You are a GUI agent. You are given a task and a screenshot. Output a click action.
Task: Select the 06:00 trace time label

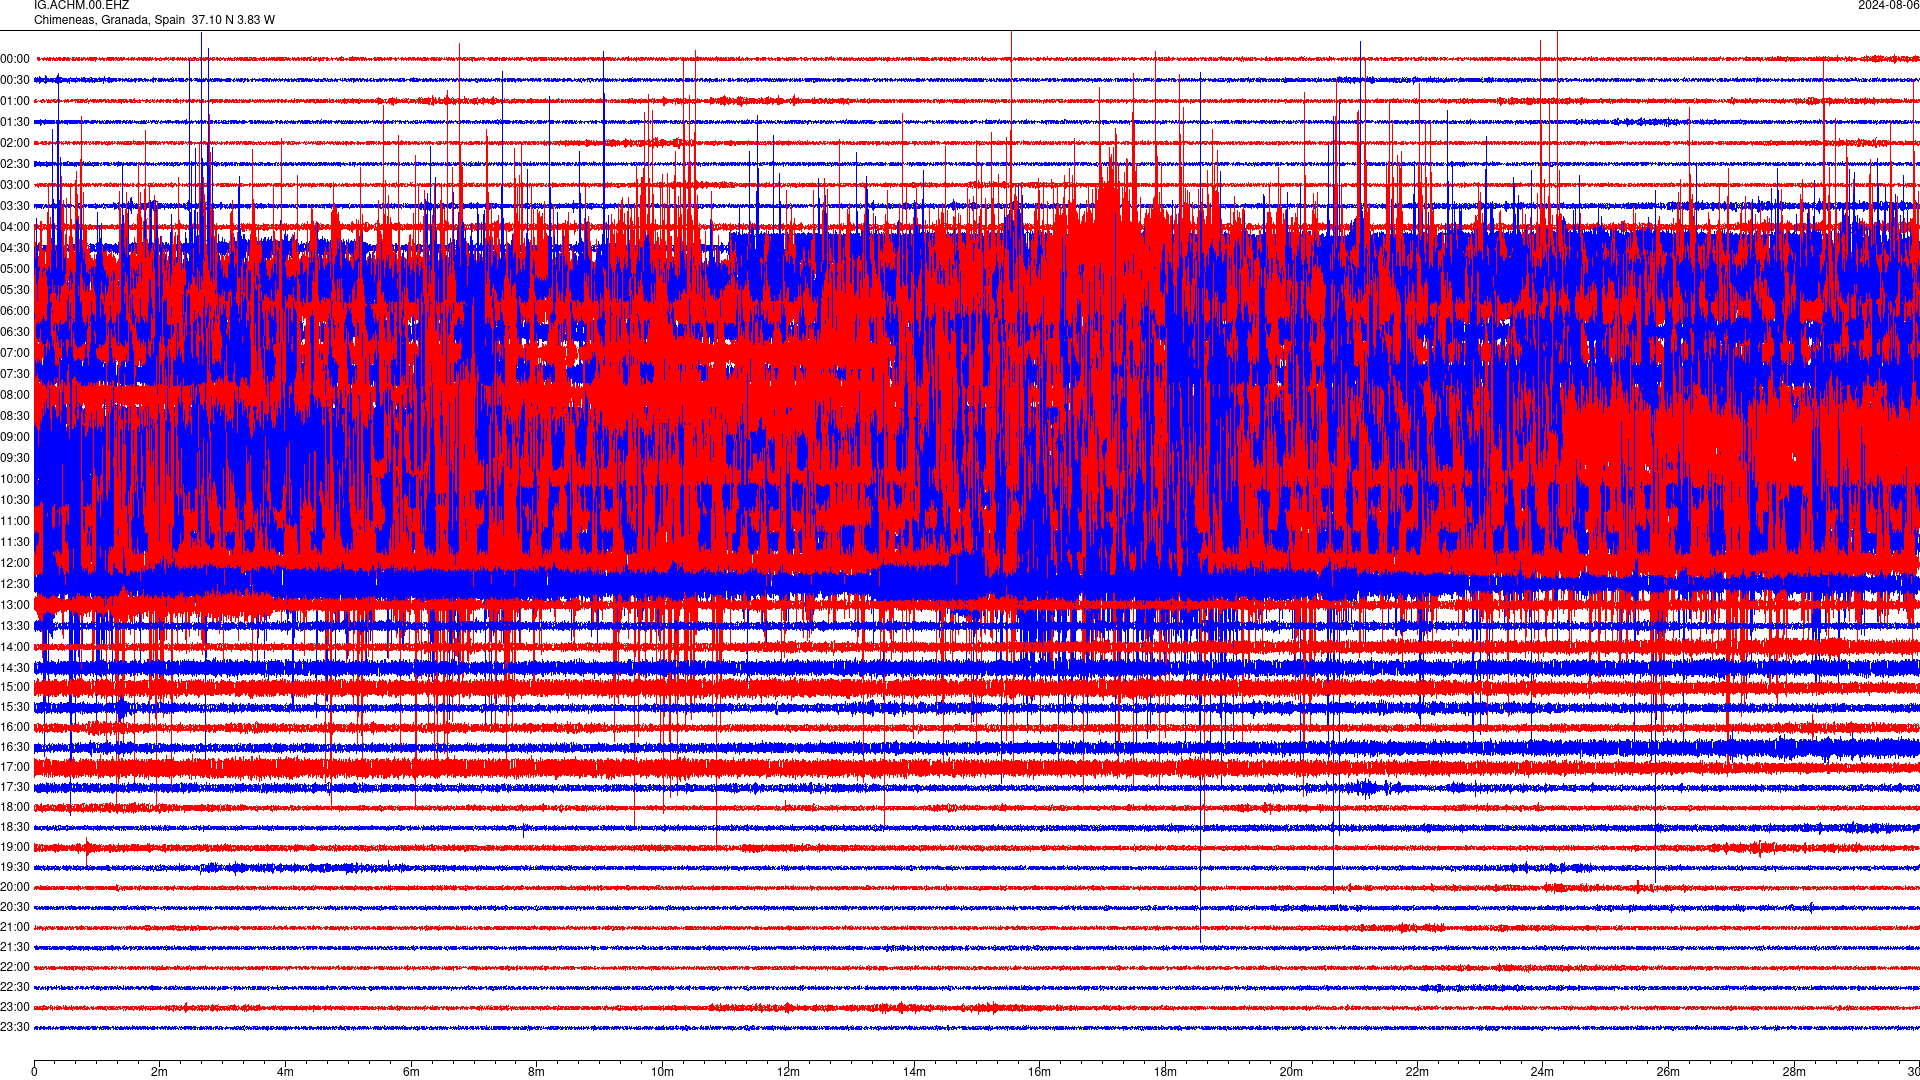pyautogui.click(x=15, y=311)
